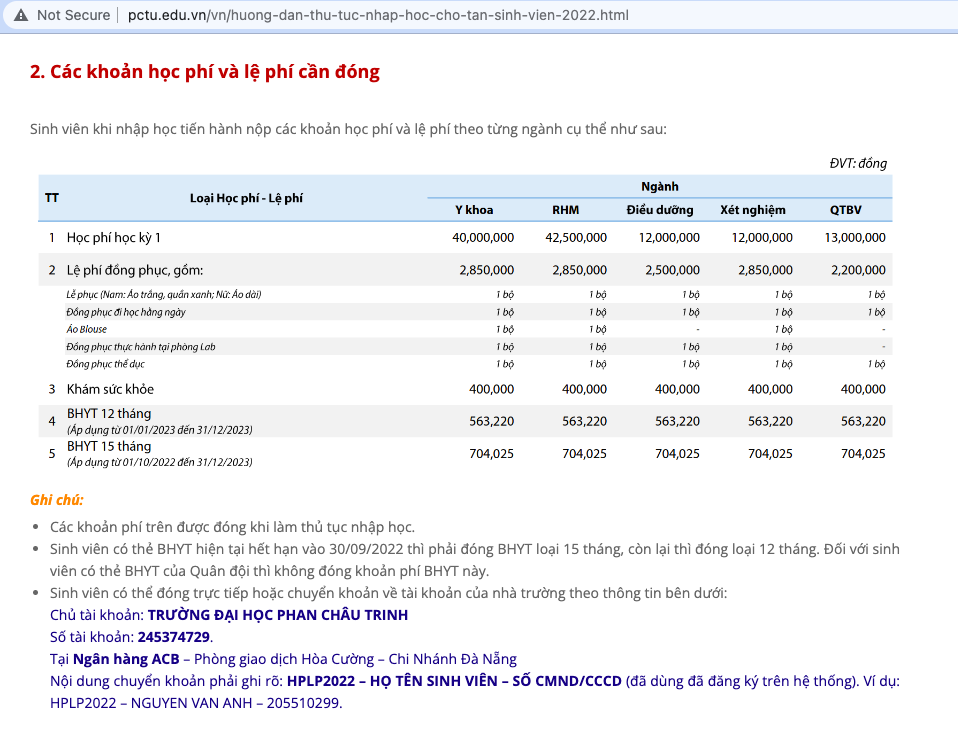Click the Not Secure warning triangle icon
The height and width of the screenshot is (732, 958).
click(x=21, y=15)
